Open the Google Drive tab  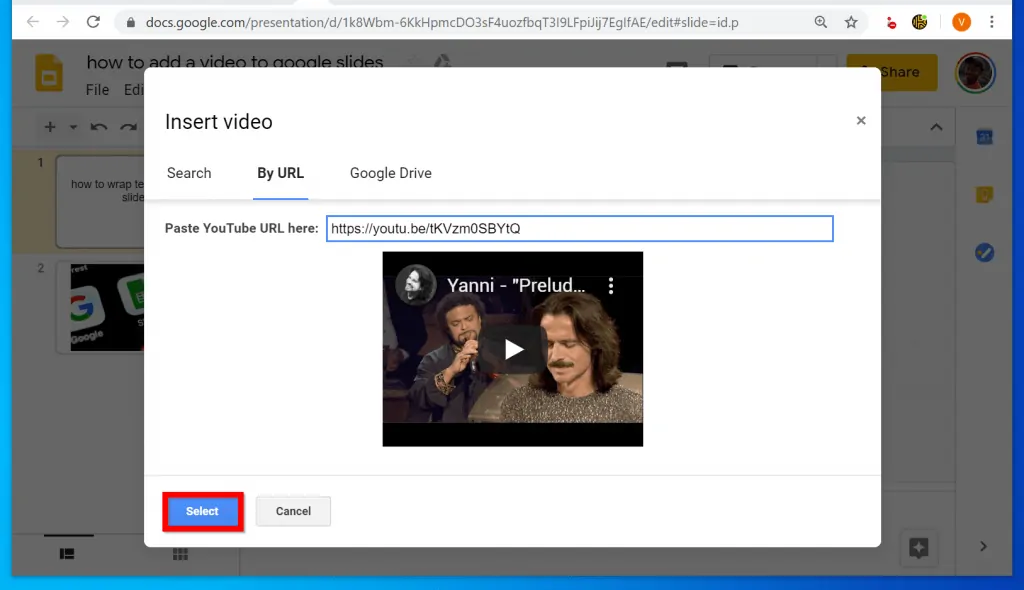click(x=390, y=173)
